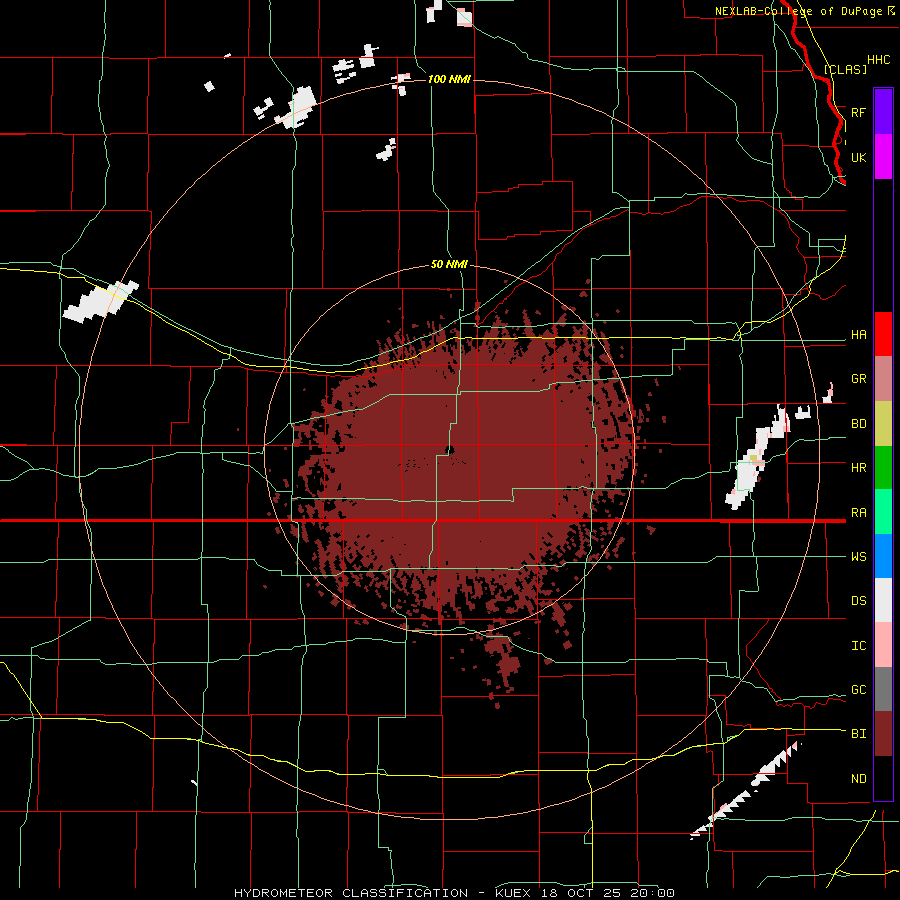Screen dimensions: 900x900
Task: Click the GC gray legend swatch
Action: point(883,689)
